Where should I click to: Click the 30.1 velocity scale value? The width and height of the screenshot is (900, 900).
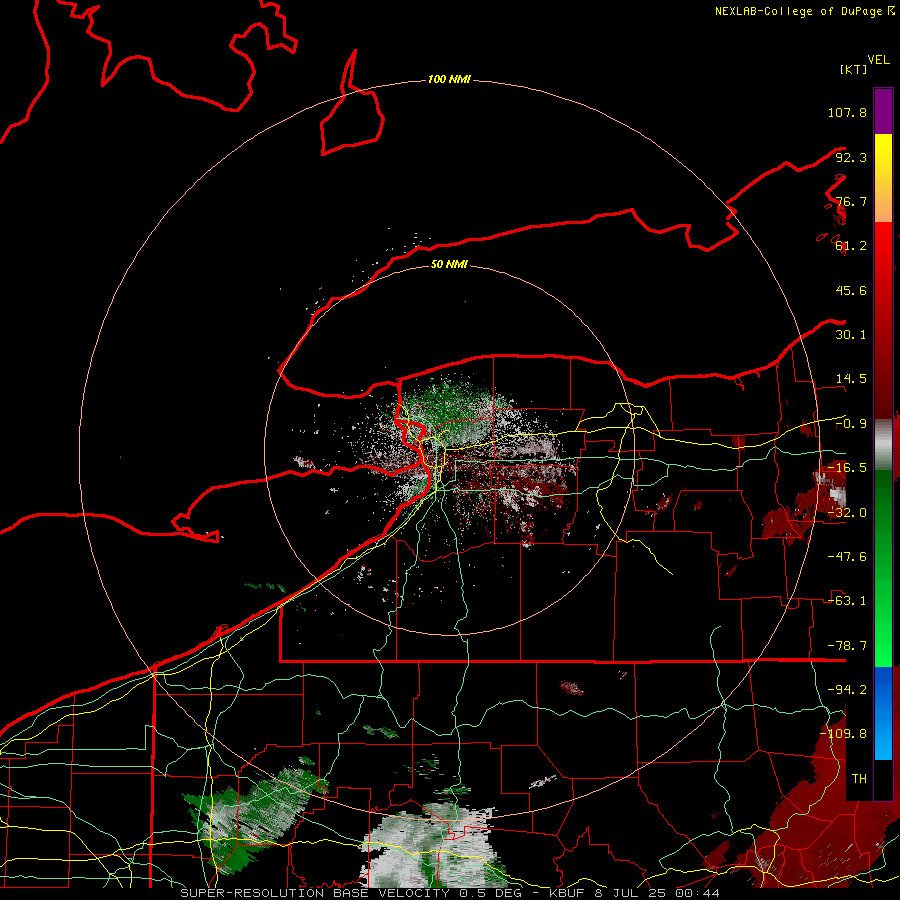pyautogui.click(x=851, y=335)
